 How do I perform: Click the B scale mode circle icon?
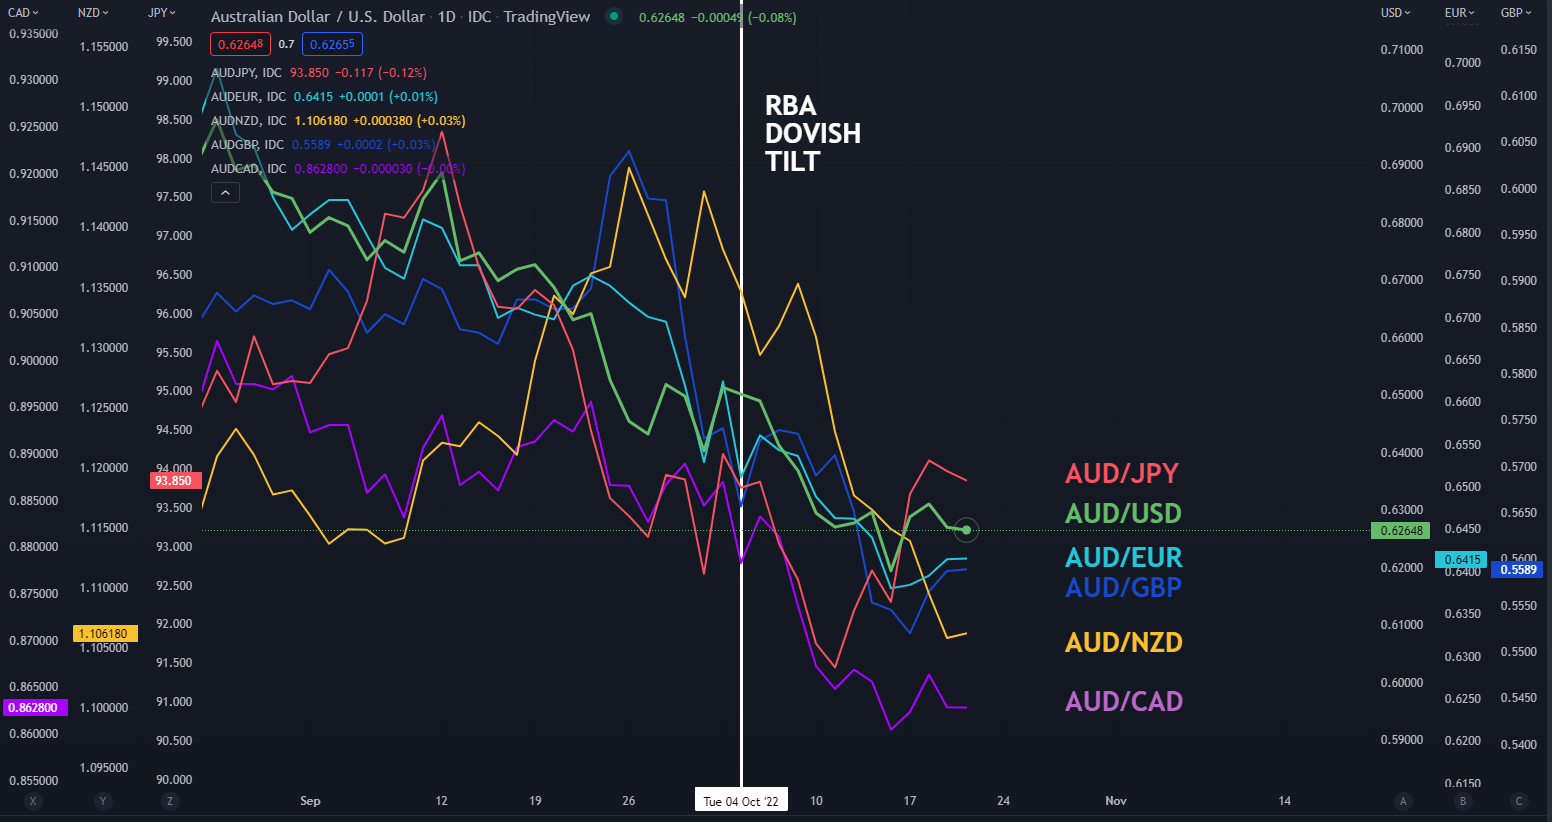click(x=1463, y=801)
